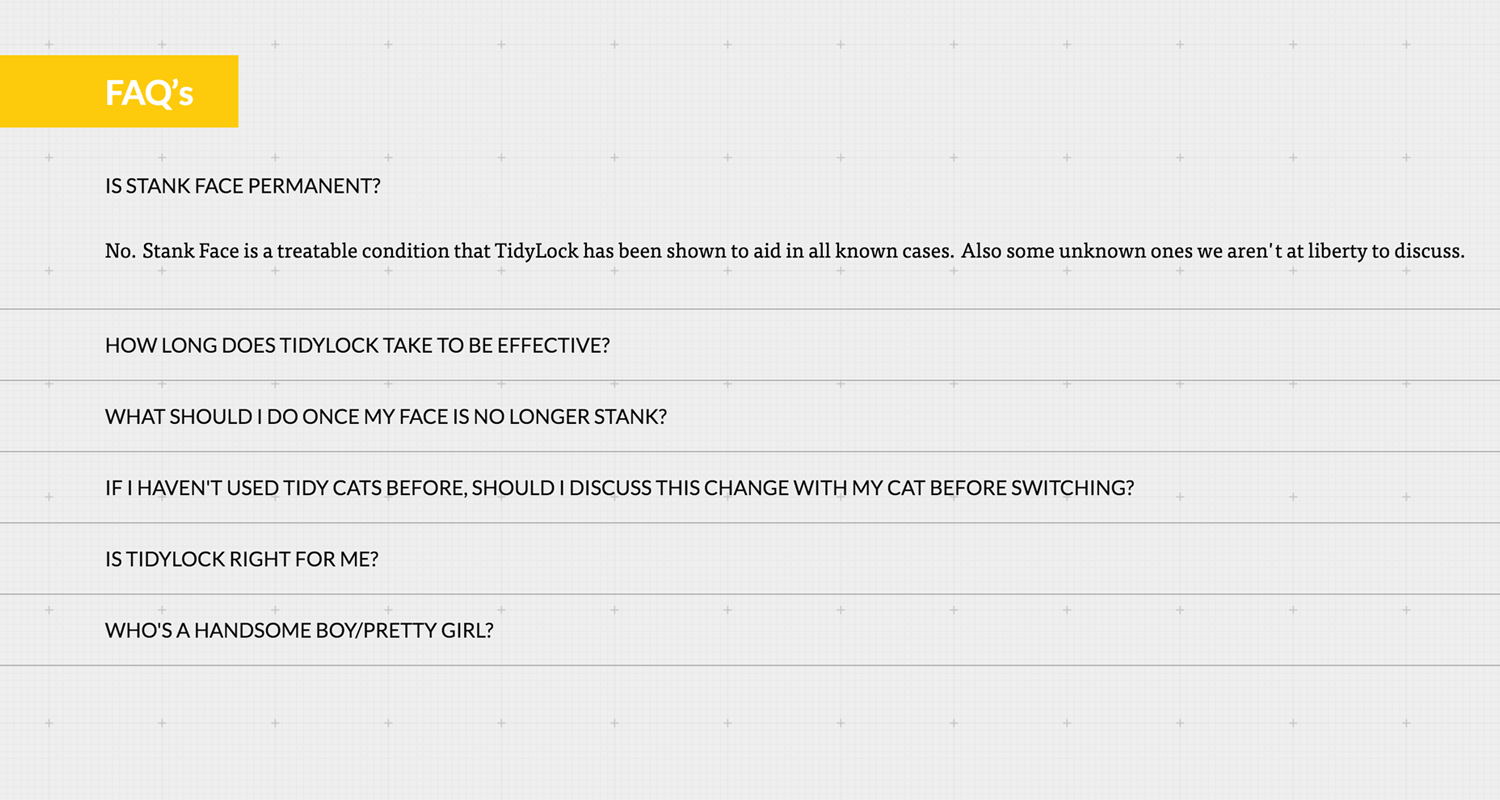Click the 'FAQ's' title text

(149, 93)
